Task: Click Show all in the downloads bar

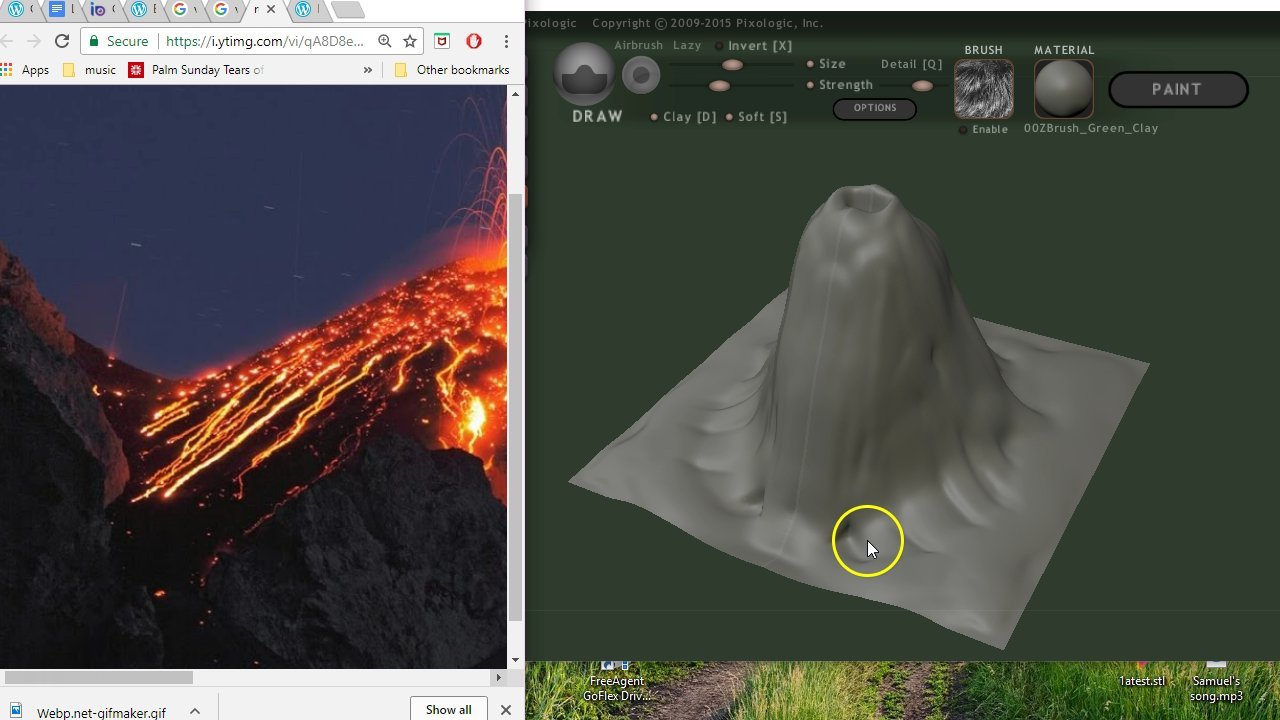Action: pyautogui.click(x=448, y=709)
